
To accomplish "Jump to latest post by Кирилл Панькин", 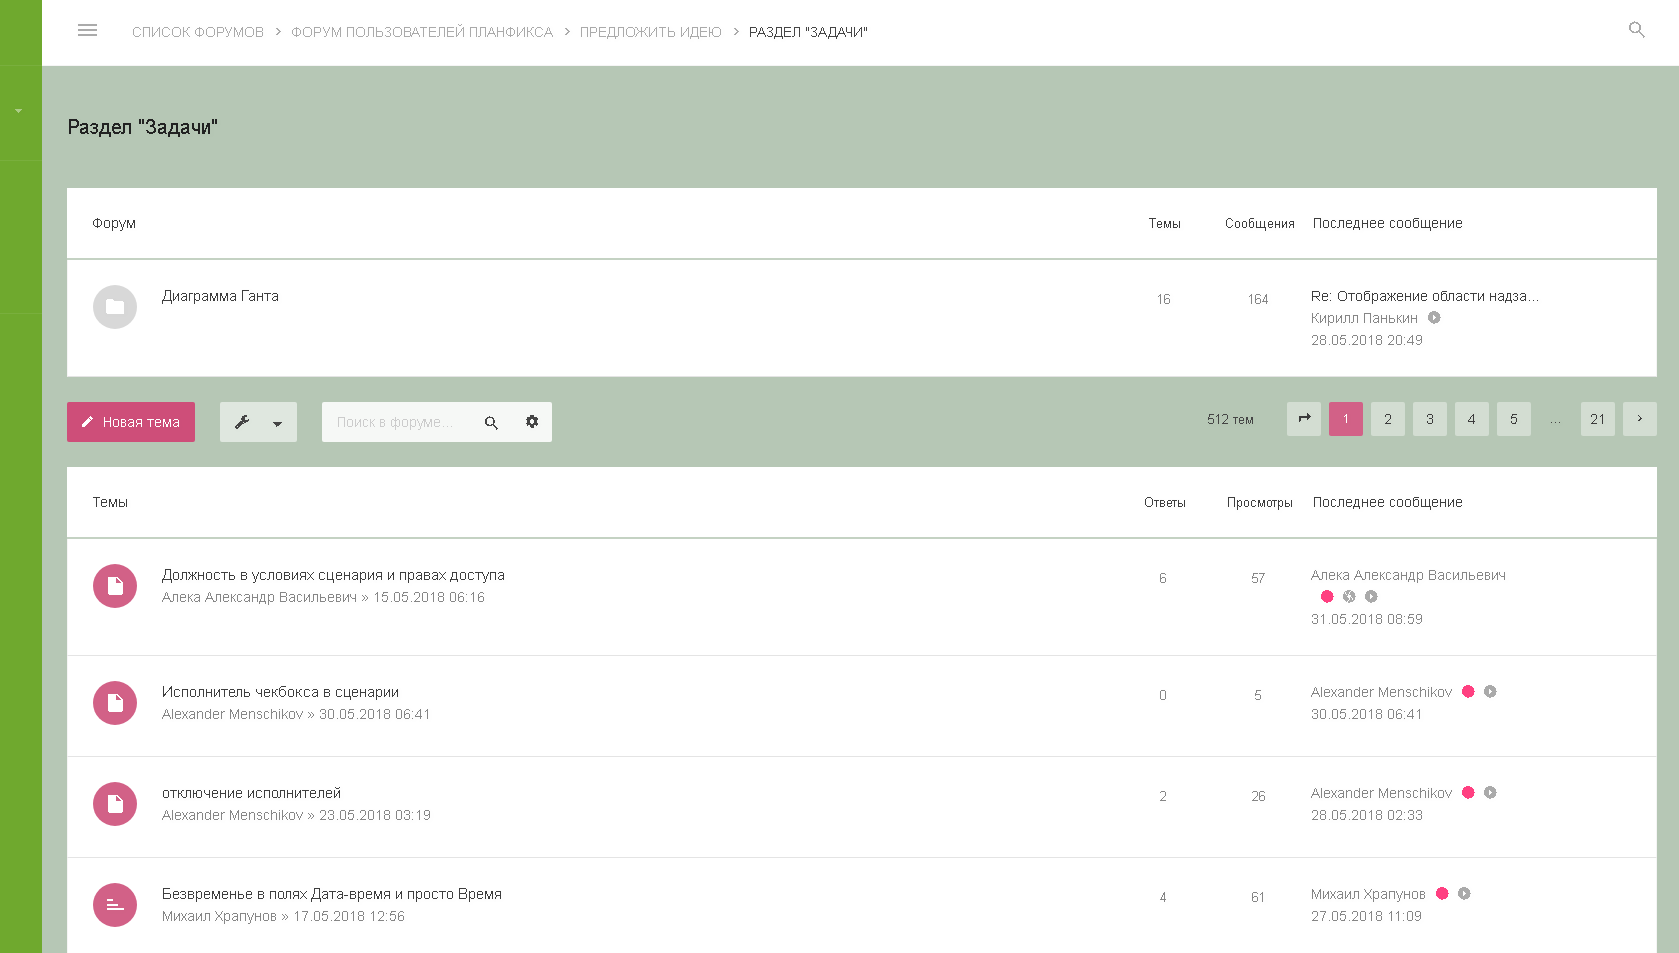I will pos(1434,318).
